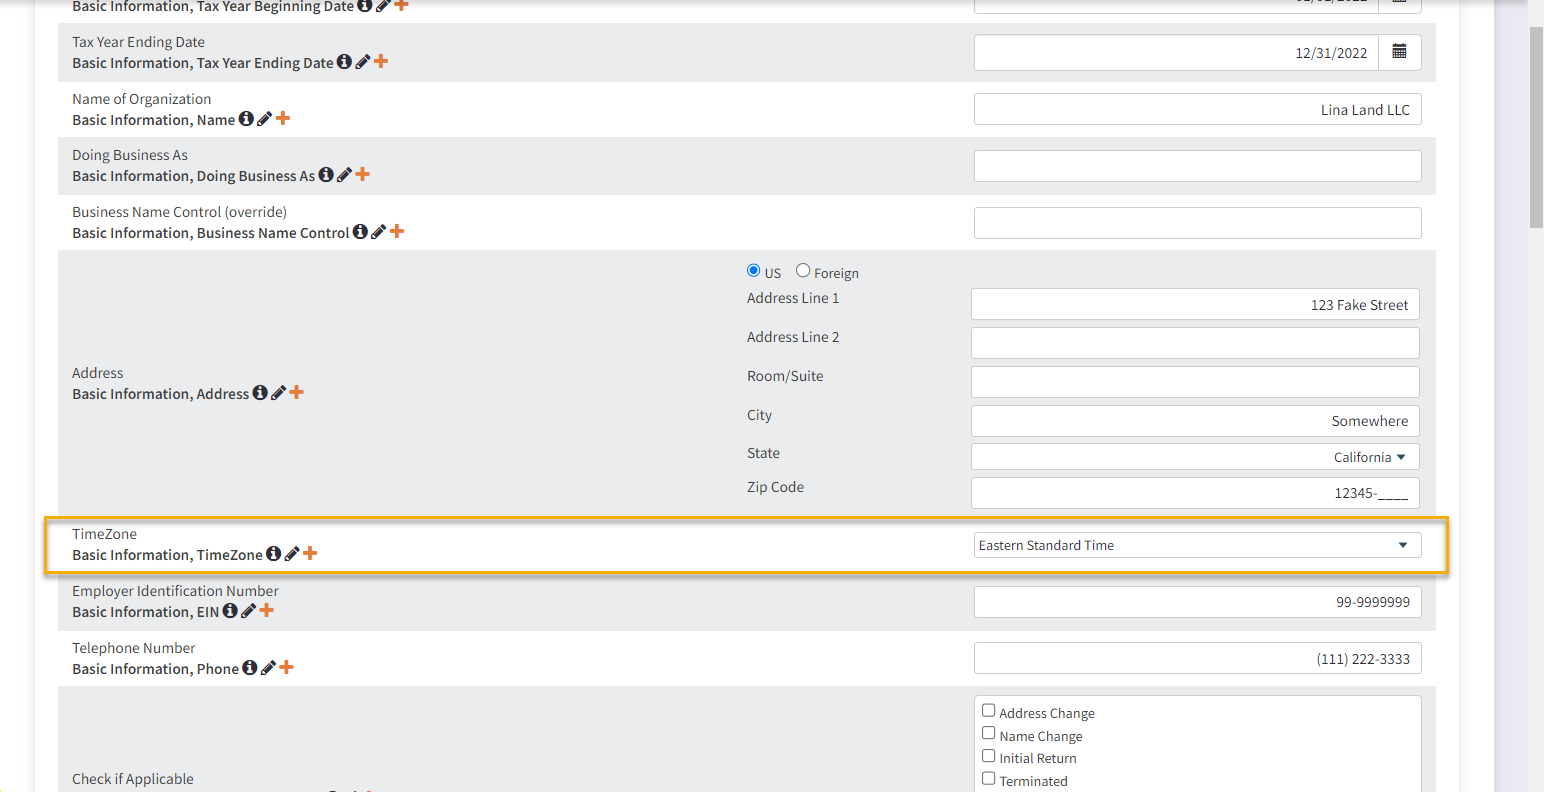Check the Address Change checkbox
This screenshot has height=792, width=1544.
click(x=988, y=711)
